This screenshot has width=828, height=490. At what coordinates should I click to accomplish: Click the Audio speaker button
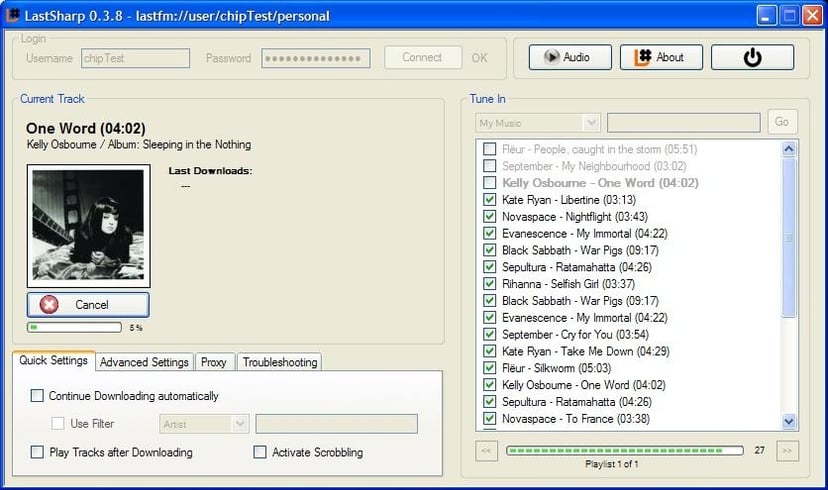click(x=567, y=57)
